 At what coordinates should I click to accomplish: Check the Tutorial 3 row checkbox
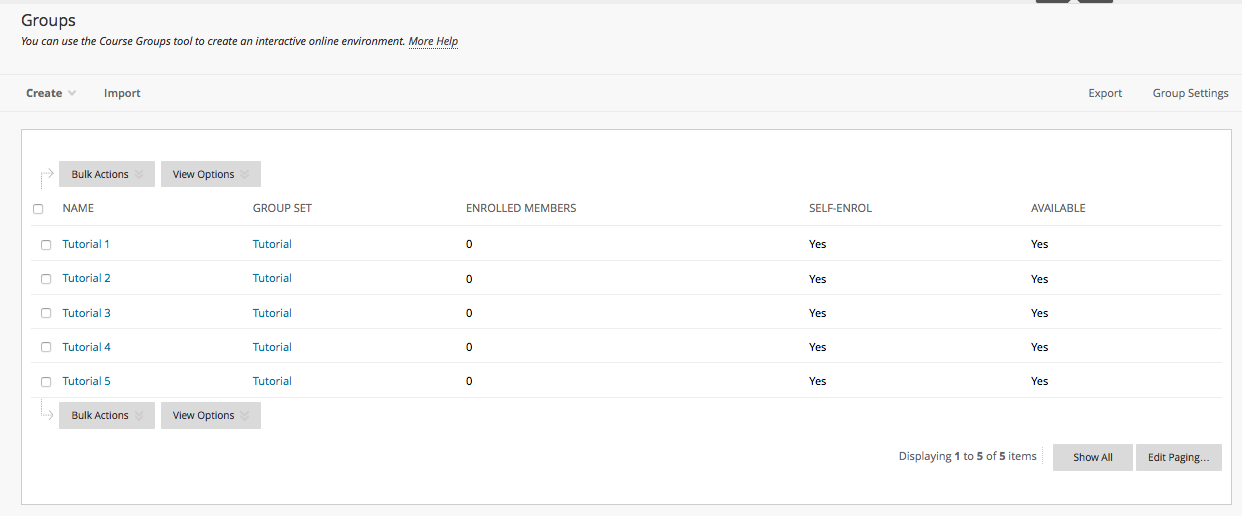46,313
